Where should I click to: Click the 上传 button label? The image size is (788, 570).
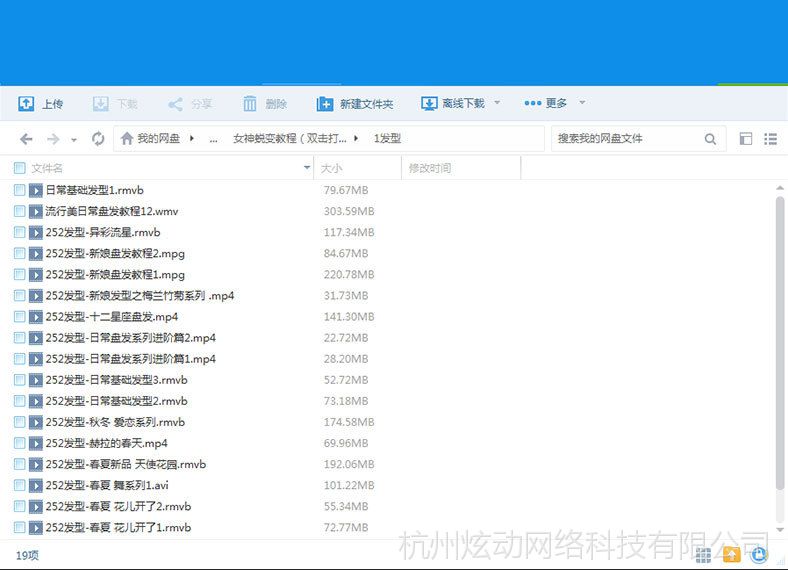click(52, 104)
